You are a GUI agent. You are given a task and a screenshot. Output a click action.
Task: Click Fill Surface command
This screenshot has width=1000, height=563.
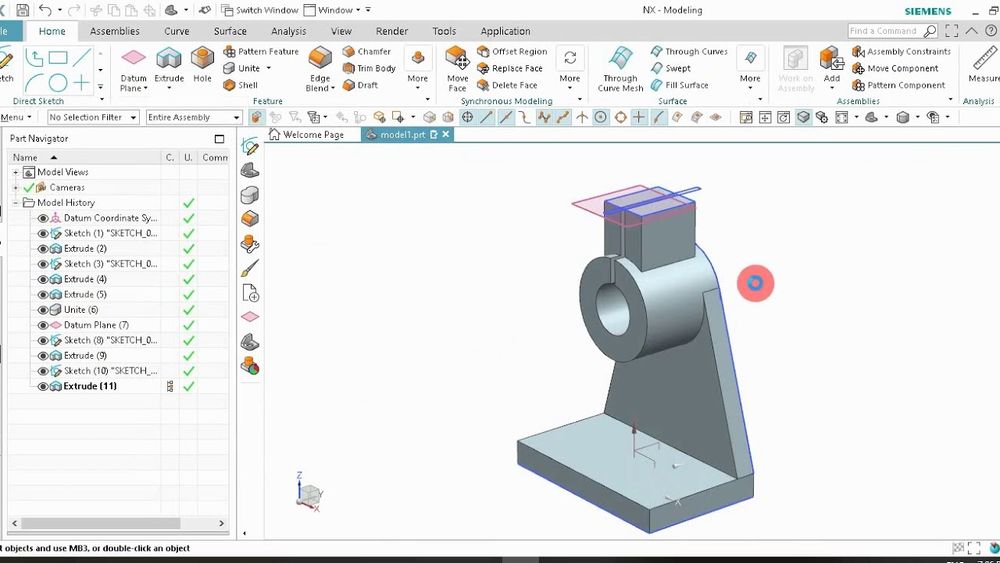pyautogui.click(x=679, y=85)
